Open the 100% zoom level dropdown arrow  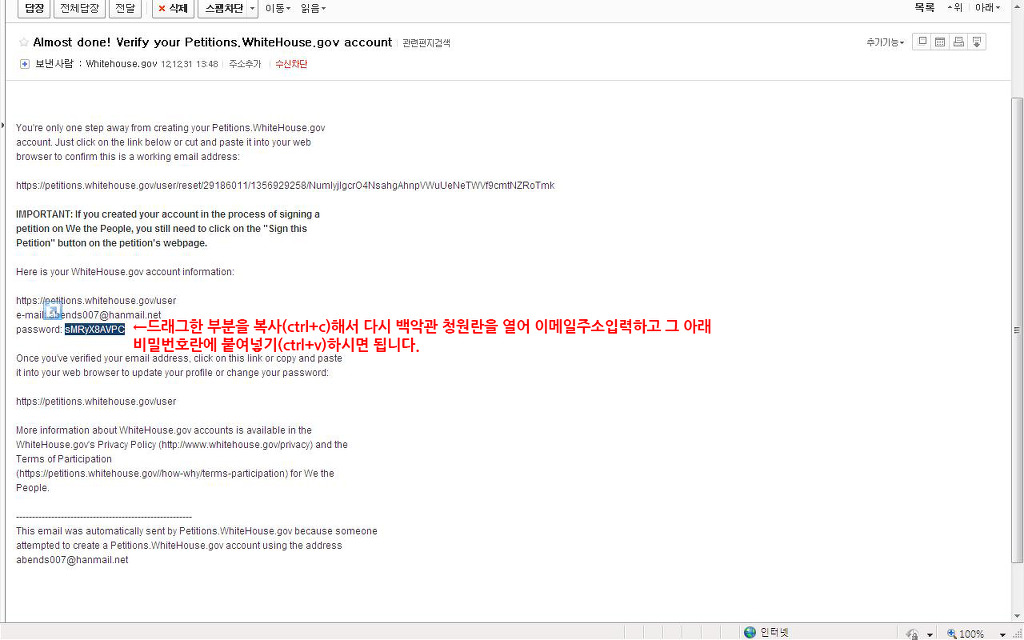click(x=1002, y=634)
